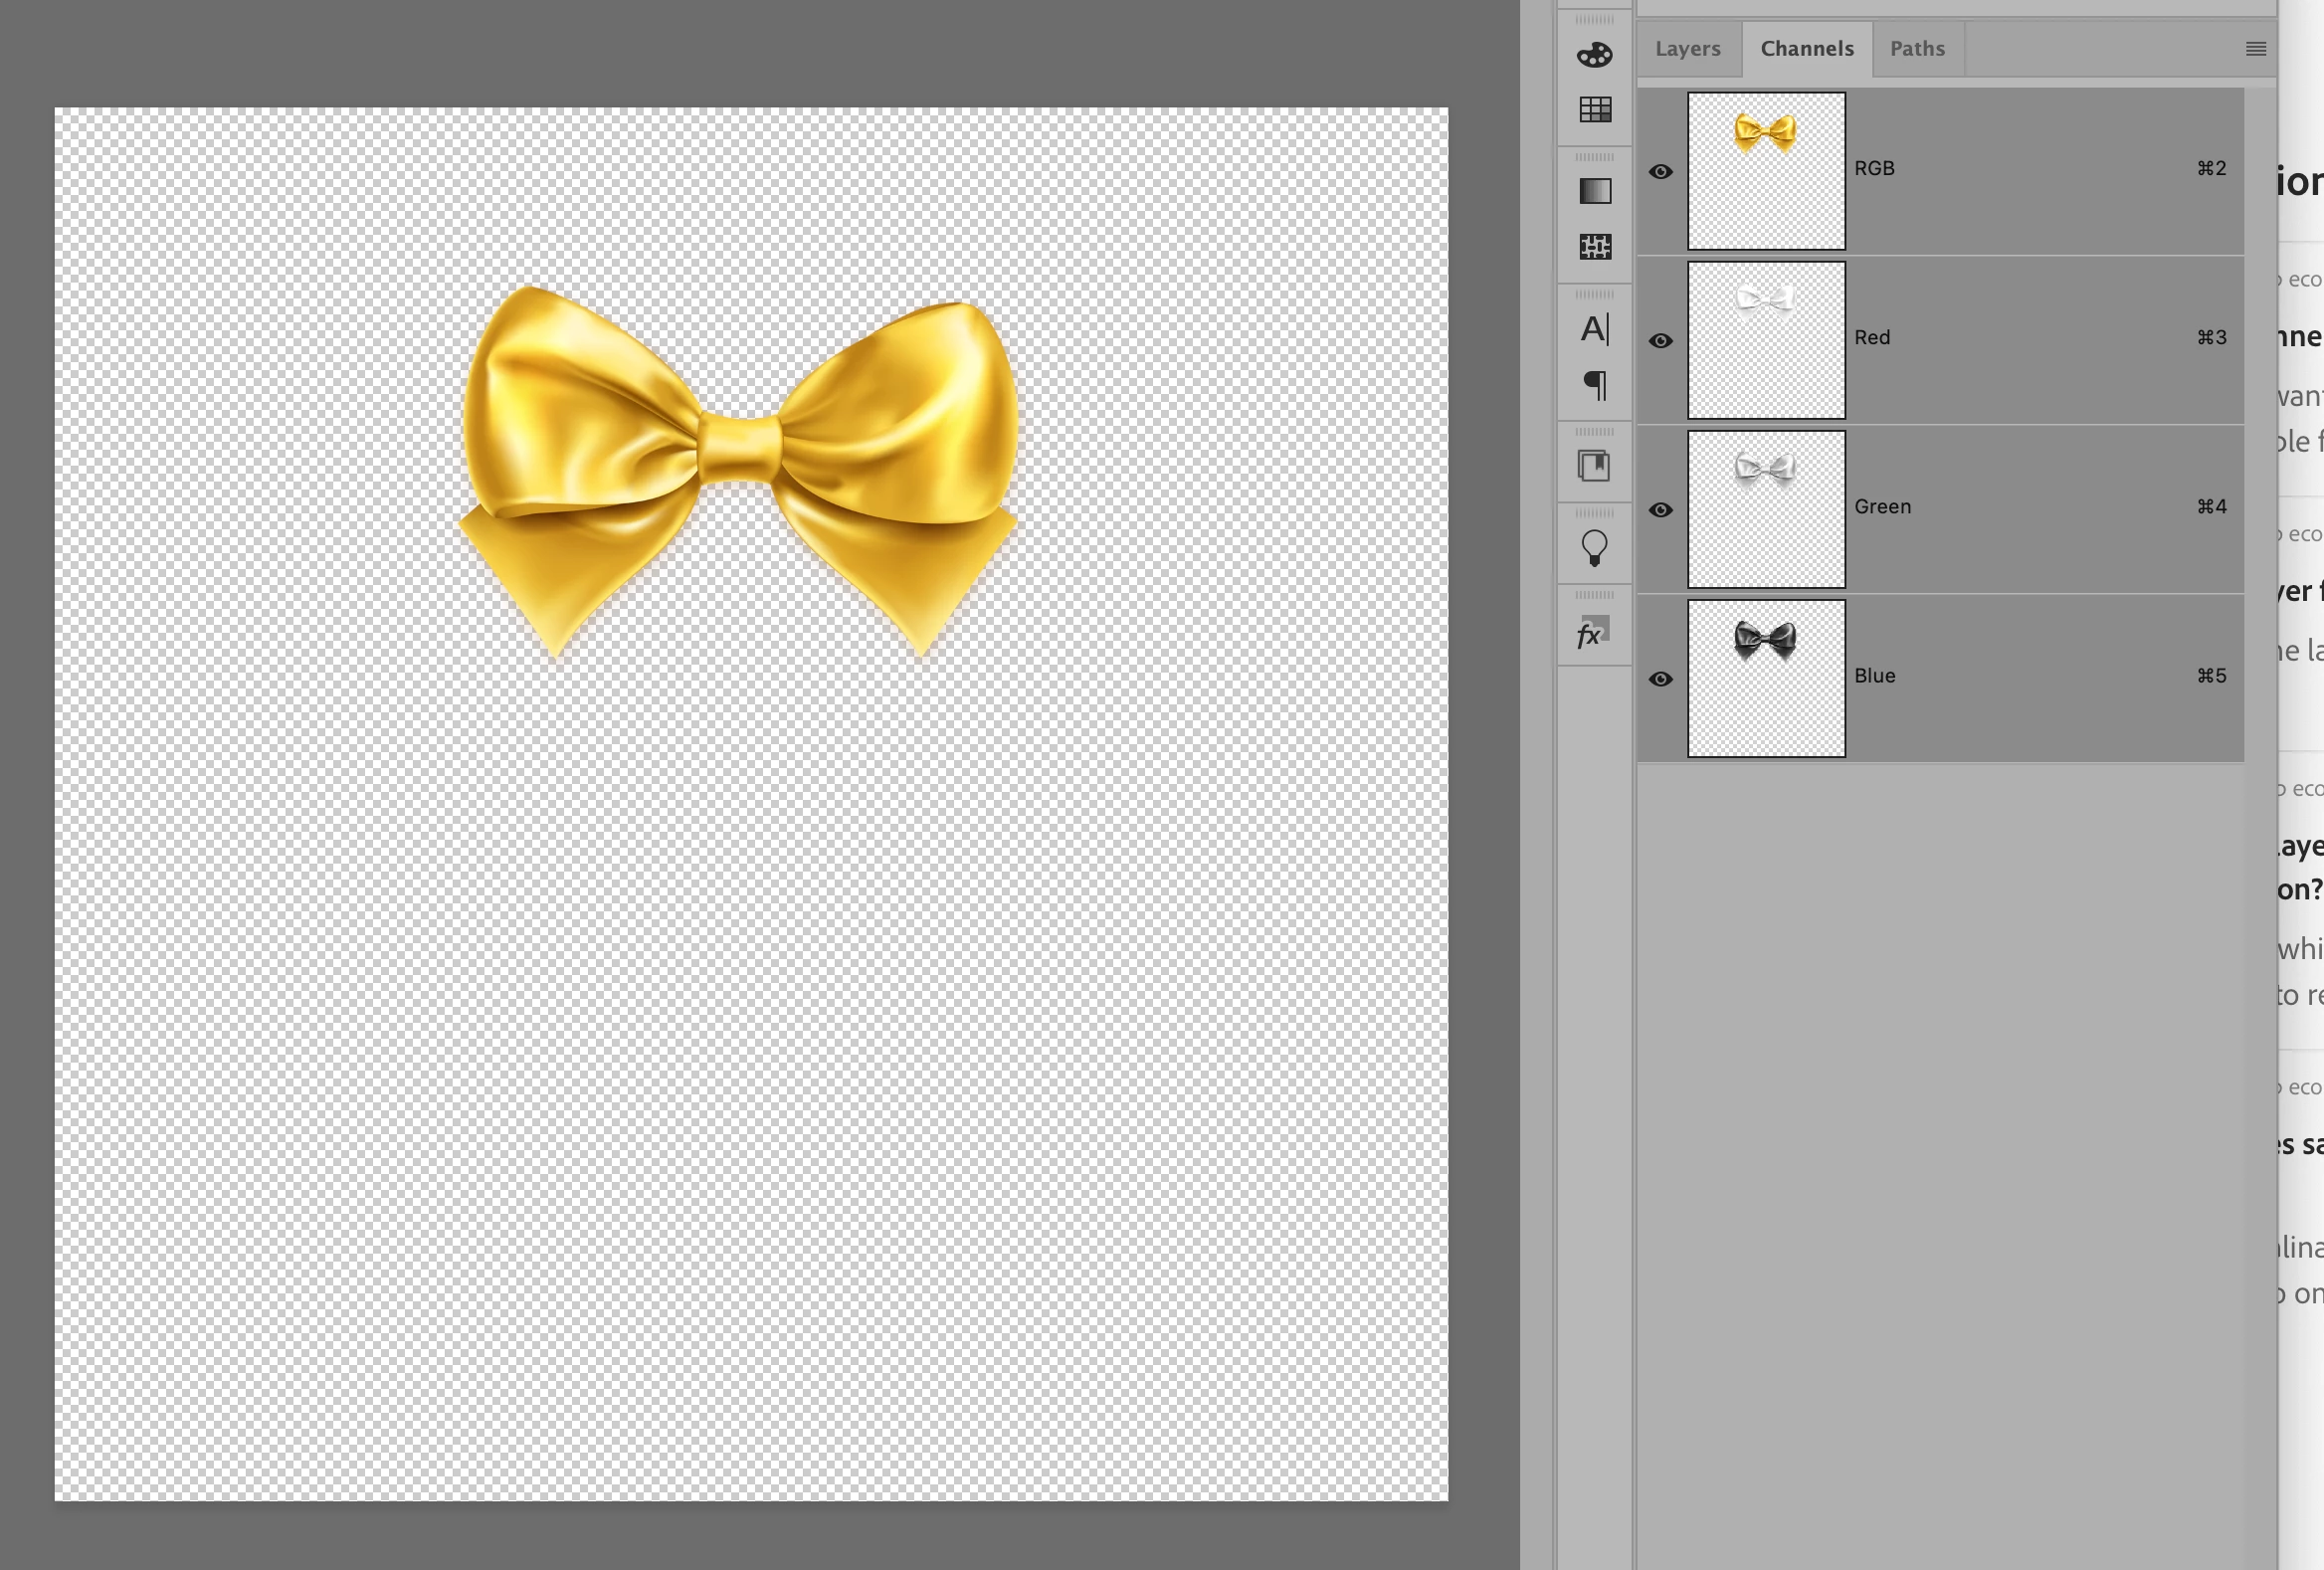Image resolution: width=2324 pixels, height=1570 pixels.
Task: Click the Red channel thumbnail
Action: (x=1765, y=340)
